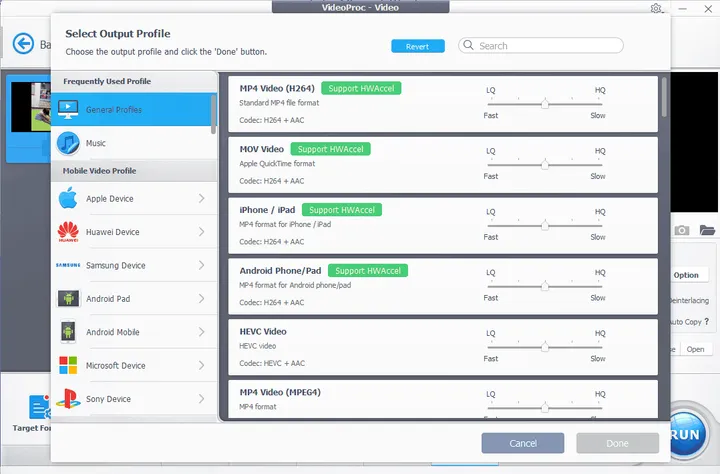Open output folder icon in main window
Image resolution: width=720 pixels, height=474 pixels.
707,230
